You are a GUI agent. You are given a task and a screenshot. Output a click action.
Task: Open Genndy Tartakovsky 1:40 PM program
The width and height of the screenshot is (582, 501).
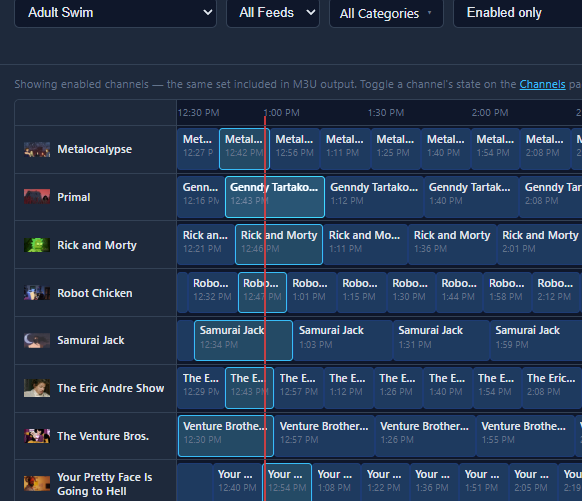(471, 197)
